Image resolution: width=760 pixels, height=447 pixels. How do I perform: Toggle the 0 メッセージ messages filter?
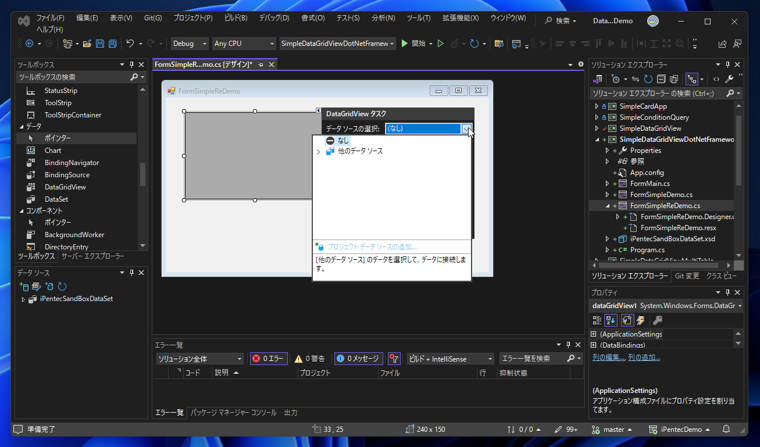358,358
